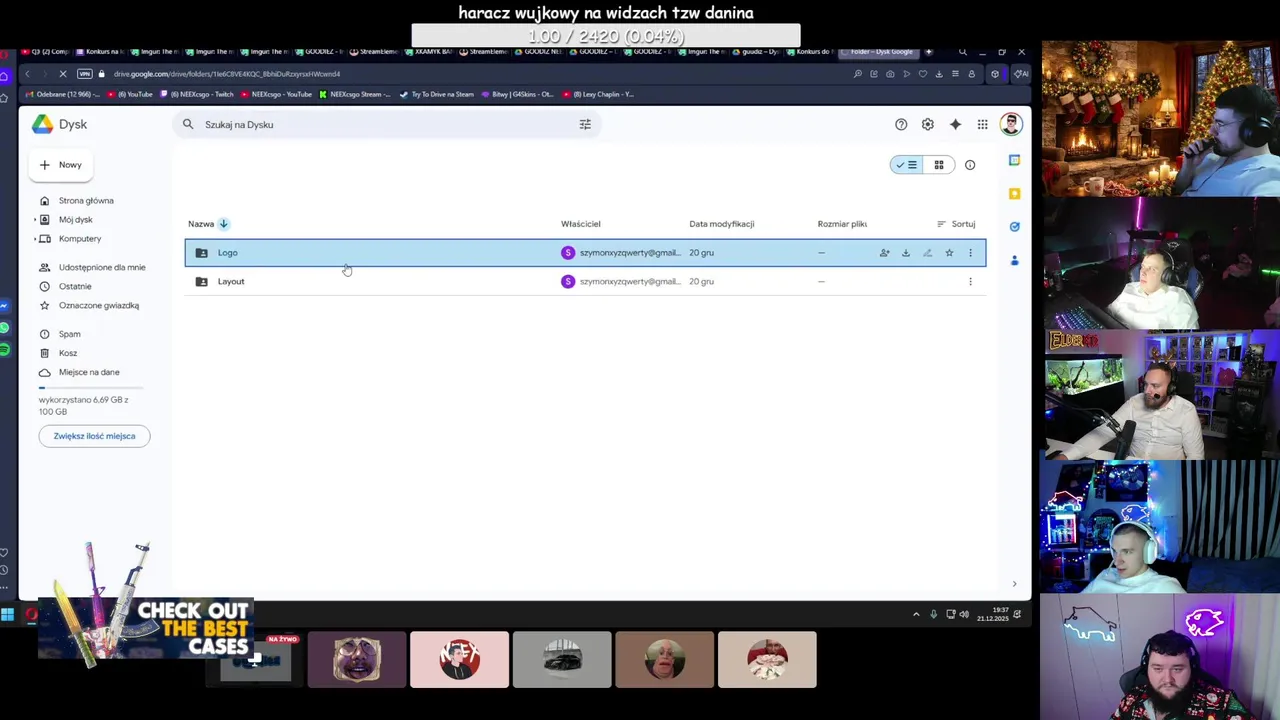Select the Layout folder row

tap(585, 281)
